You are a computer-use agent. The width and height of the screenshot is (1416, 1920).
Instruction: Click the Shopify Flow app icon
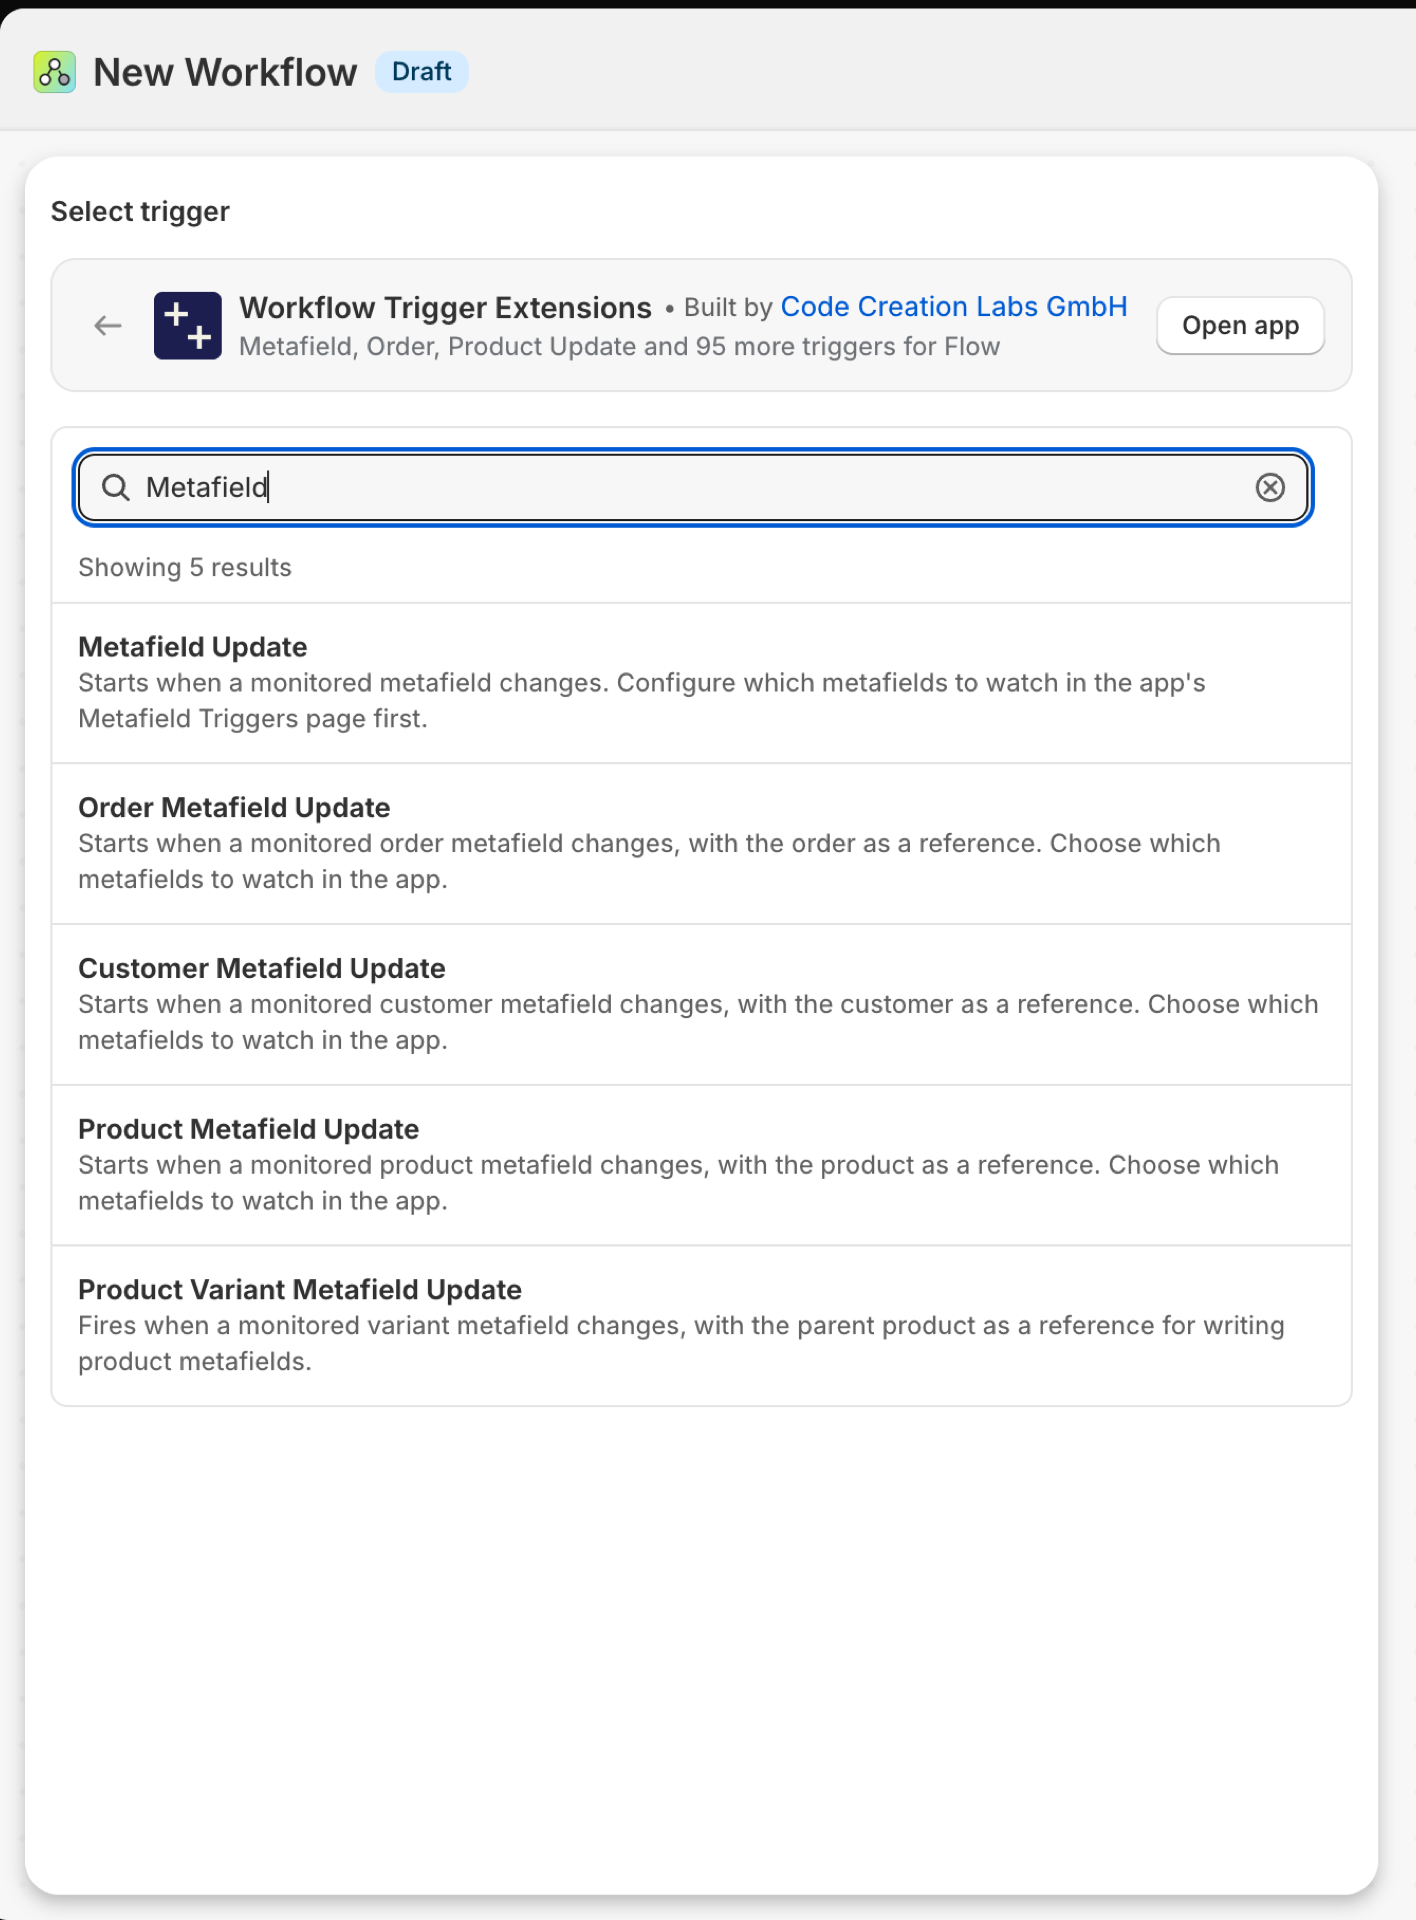click(54, 72)
